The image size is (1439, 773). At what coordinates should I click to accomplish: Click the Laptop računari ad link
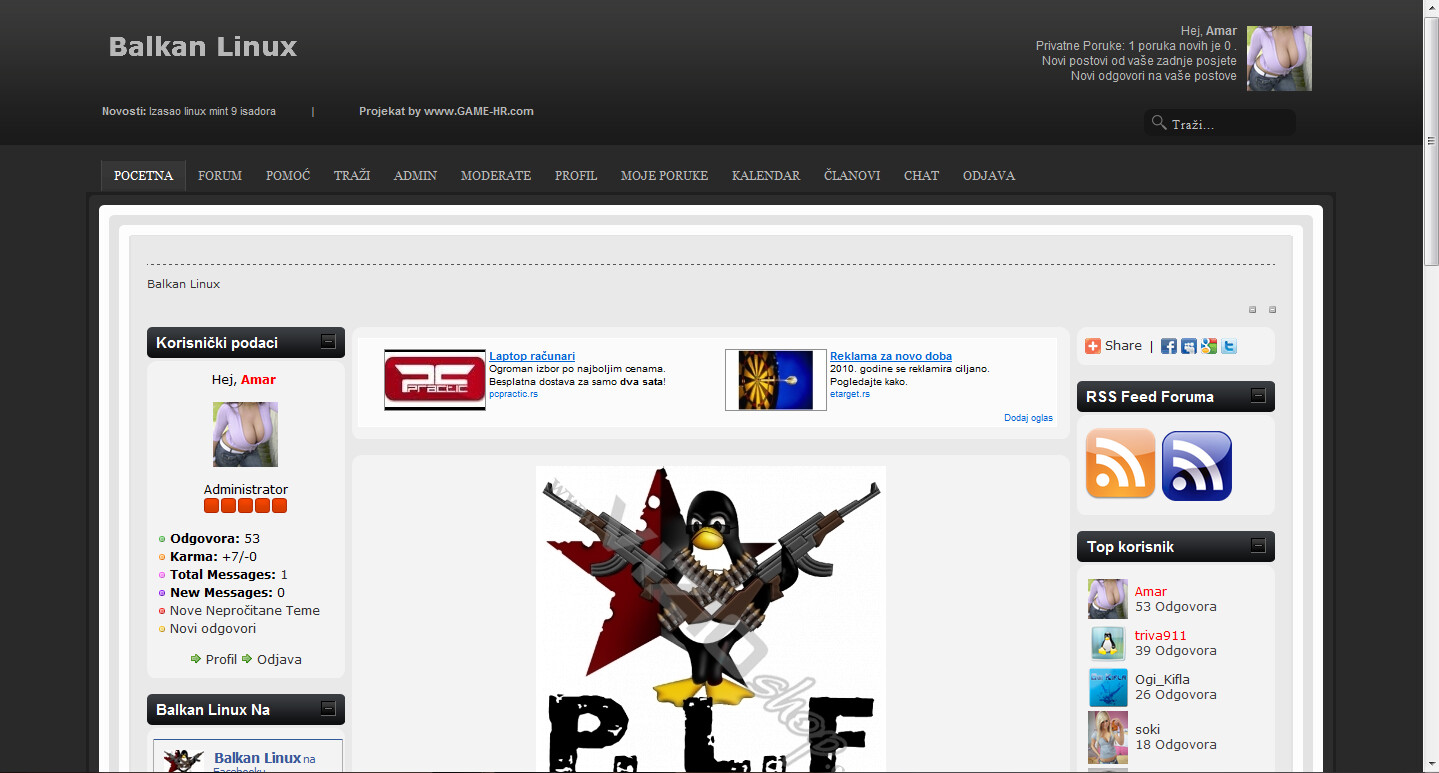pos(532,356)
